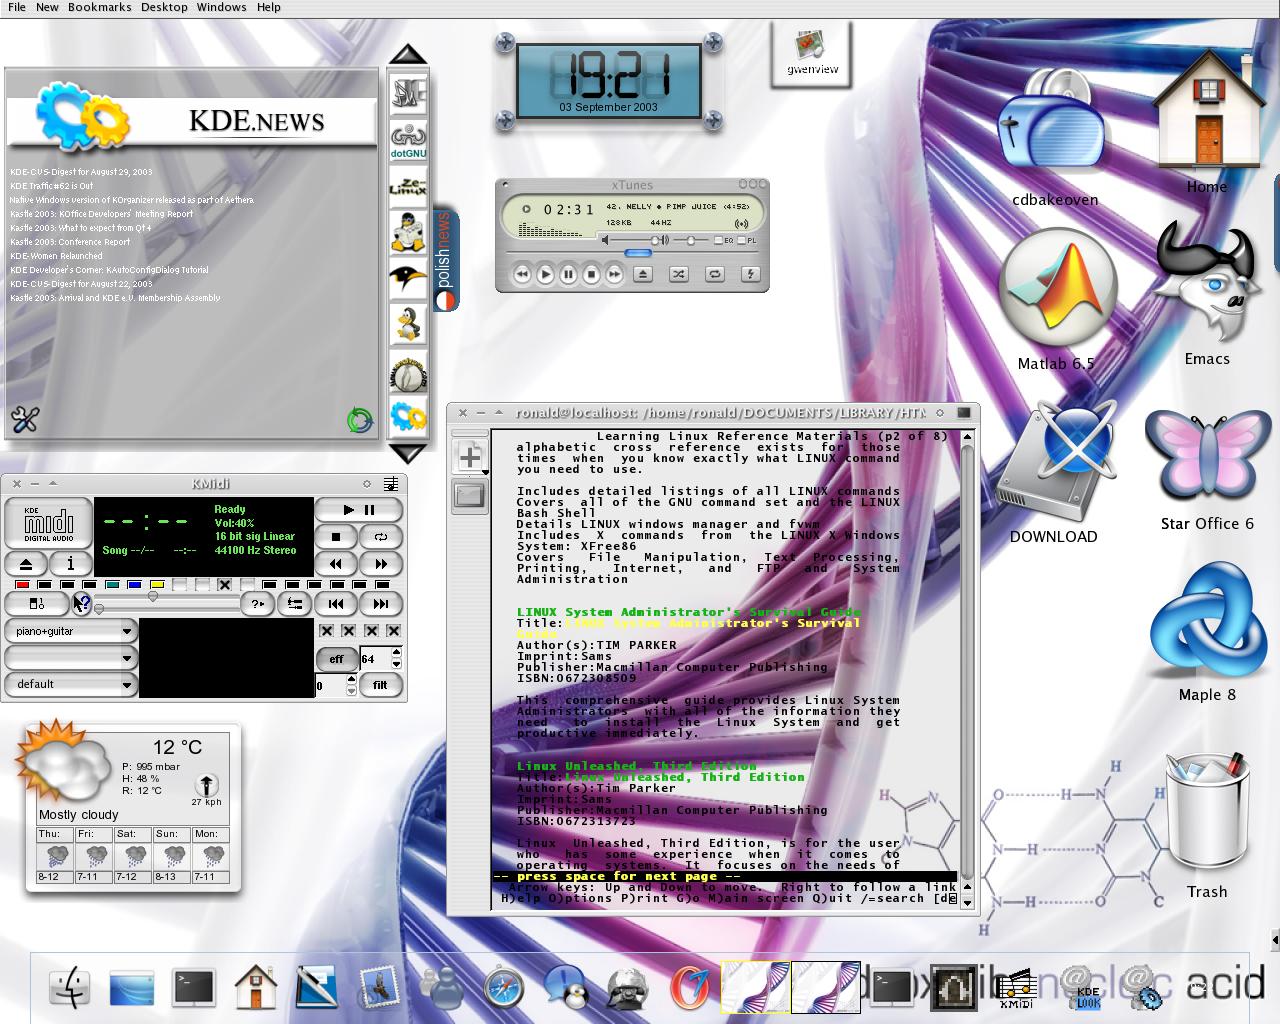Toggle shuffle in xTunes
This screenshot has width=1280, height=1024.
click(x=677, y=273)
